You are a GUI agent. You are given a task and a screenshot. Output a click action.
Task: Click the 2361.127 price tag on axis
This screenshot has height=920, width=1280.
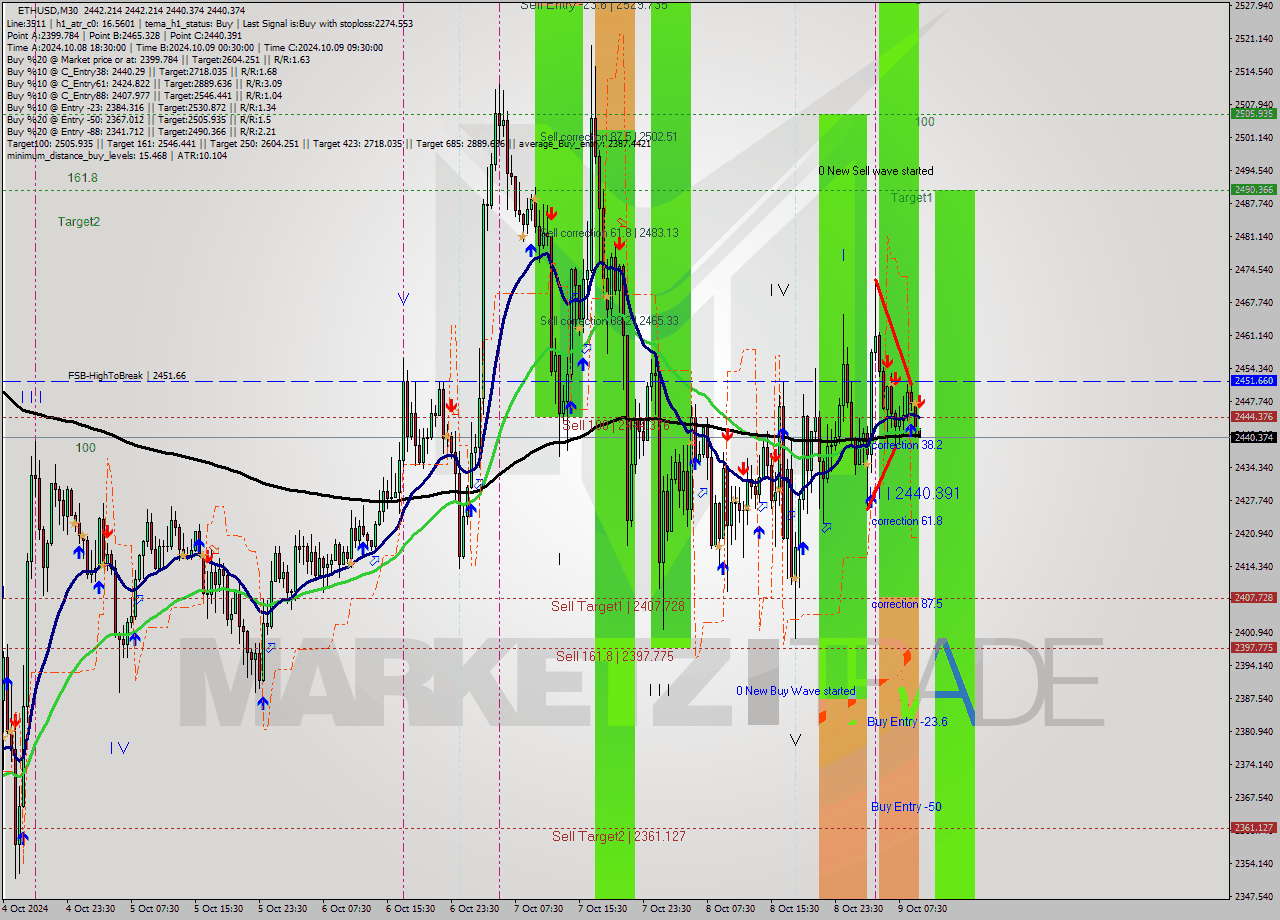pos(1253,828)
